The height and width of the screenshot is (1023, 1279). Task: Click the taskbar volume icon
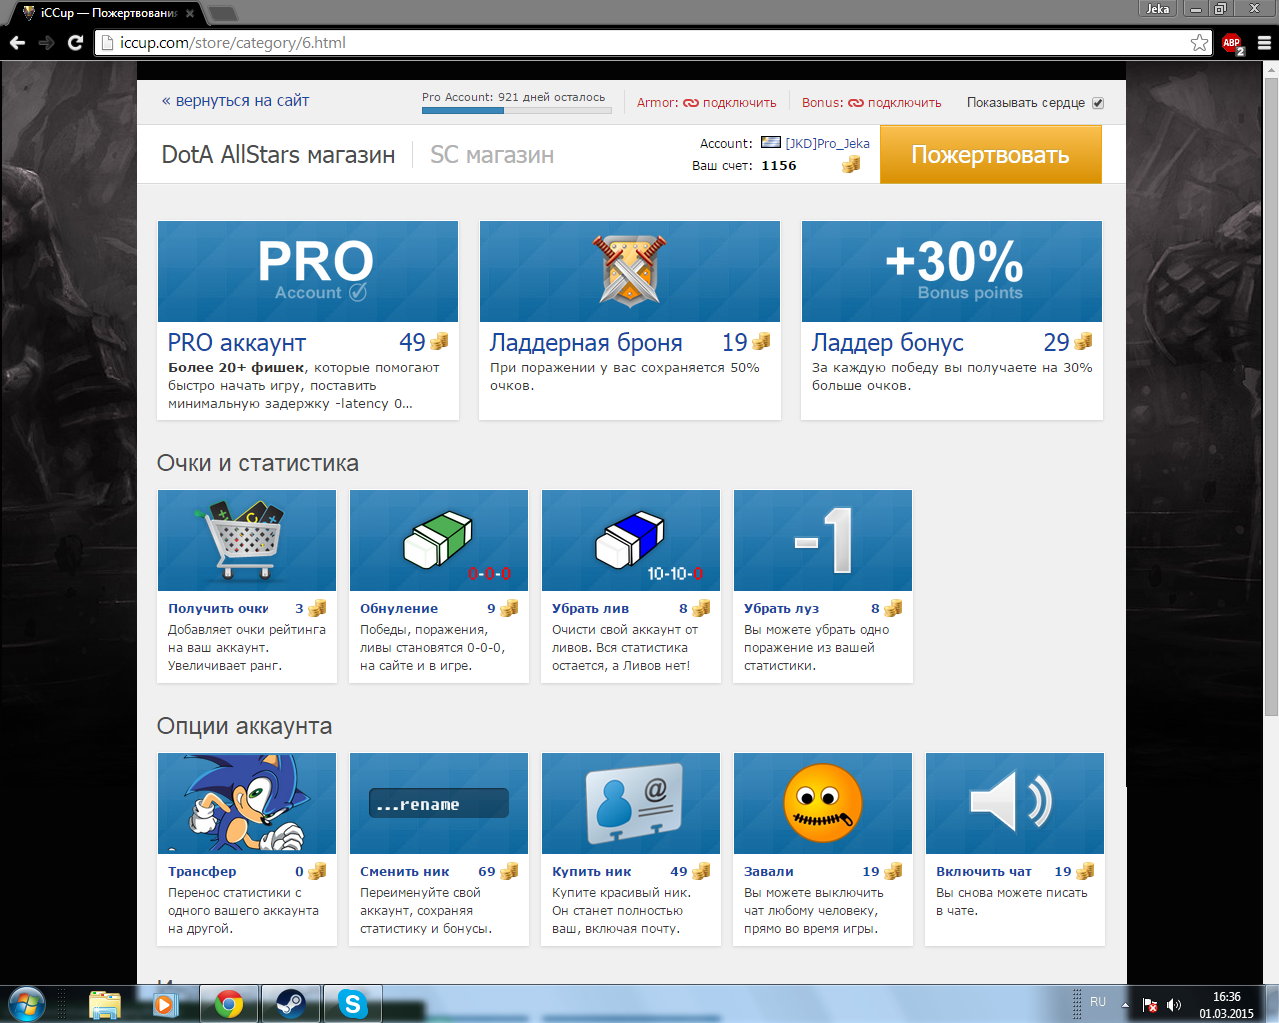point(1174,1005)
